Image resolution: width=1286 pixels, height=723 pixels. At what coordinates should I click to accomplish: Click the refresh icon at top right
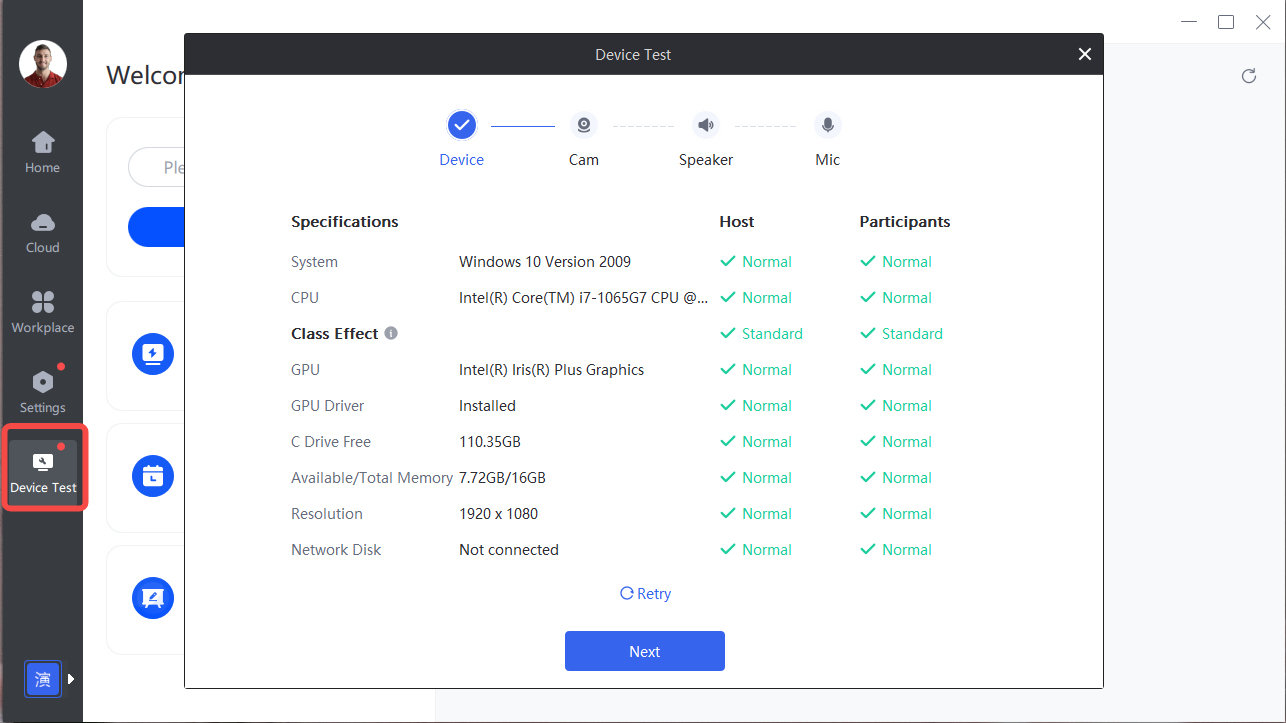[x=1248, y=76]
